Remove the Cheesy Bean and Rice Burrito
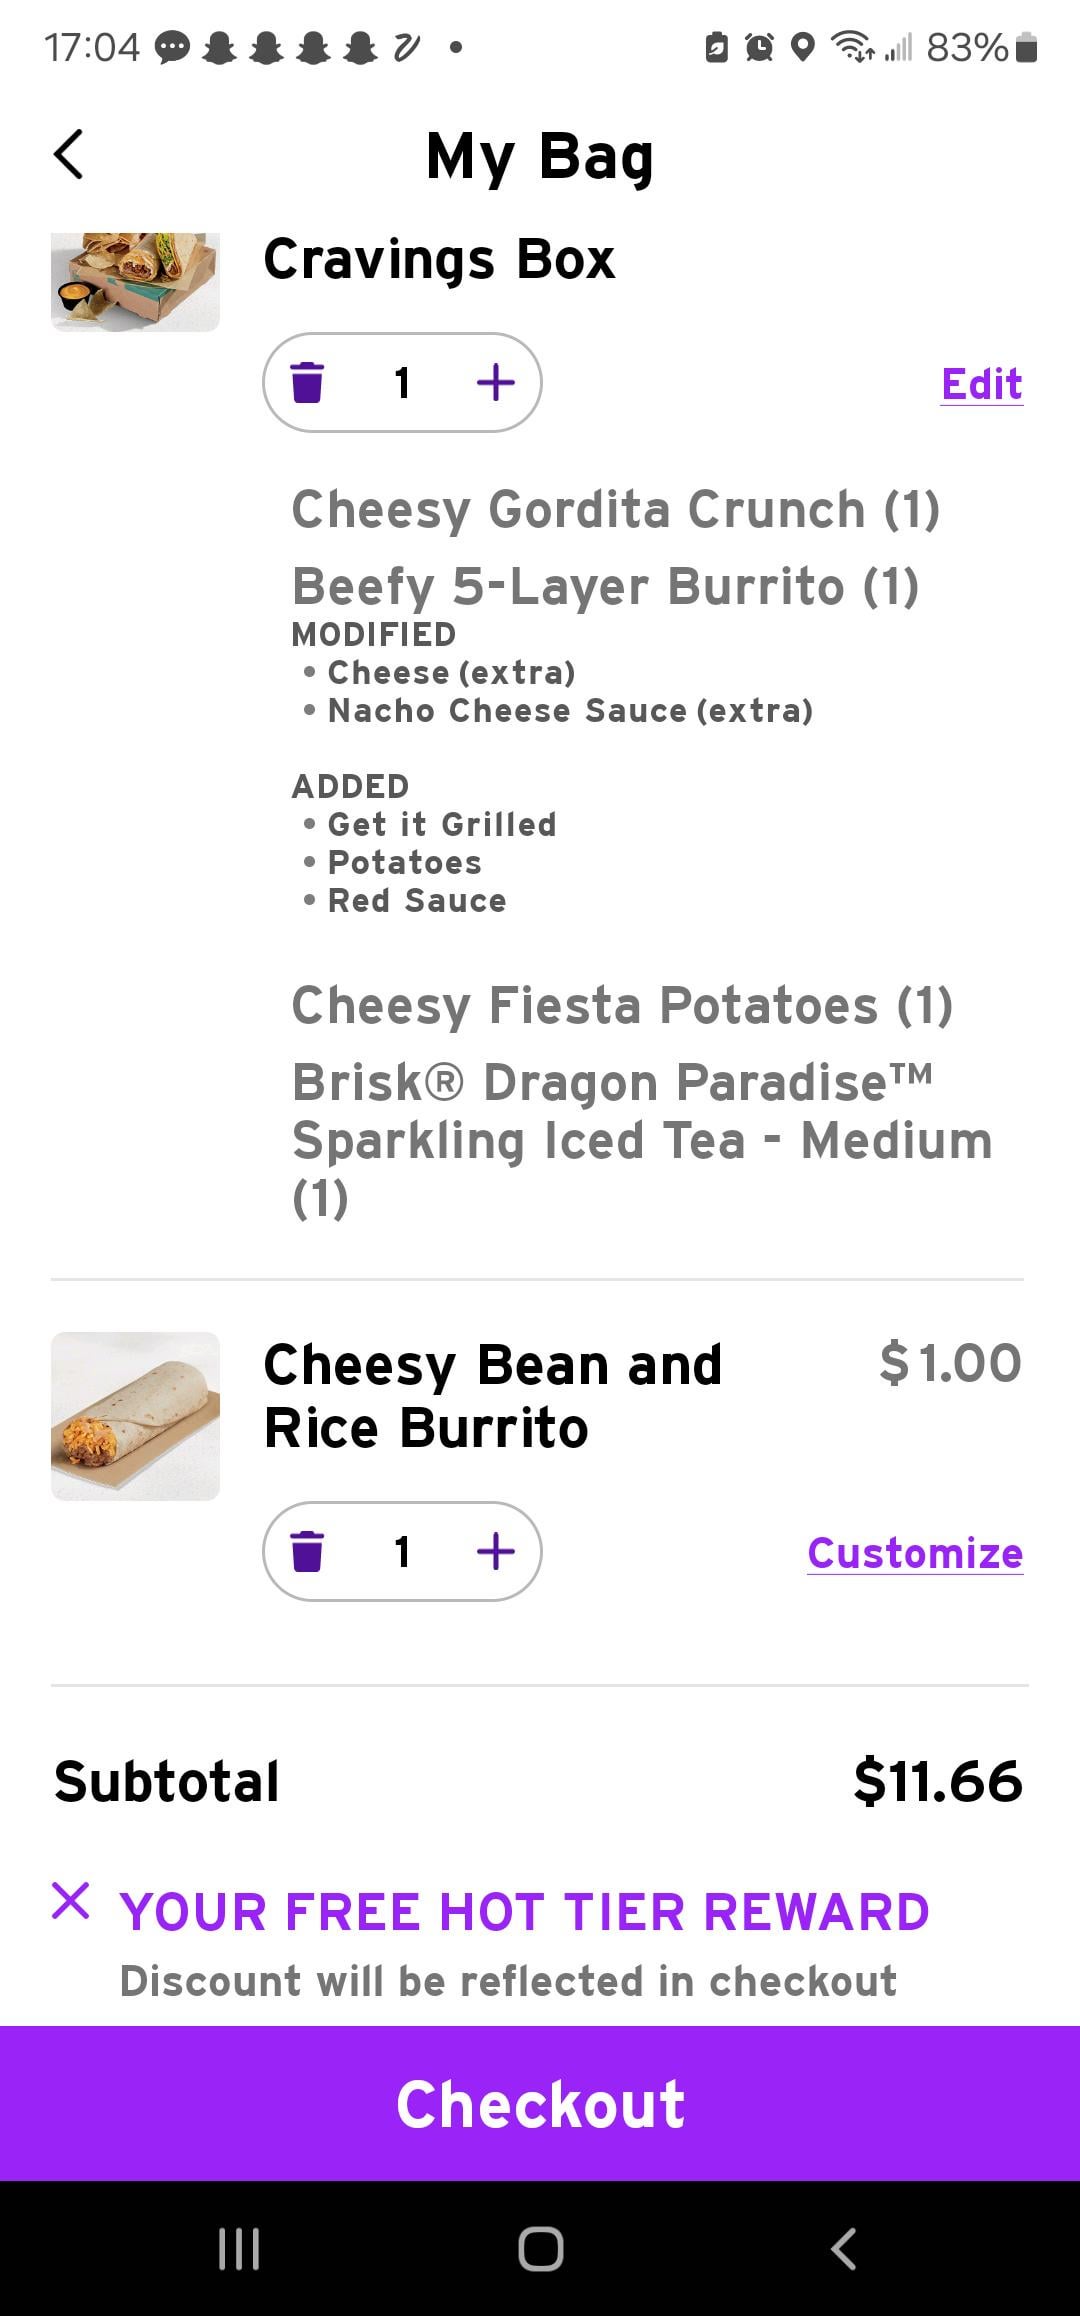This screenshot has width=1080, height=2316. point(307,1552)
